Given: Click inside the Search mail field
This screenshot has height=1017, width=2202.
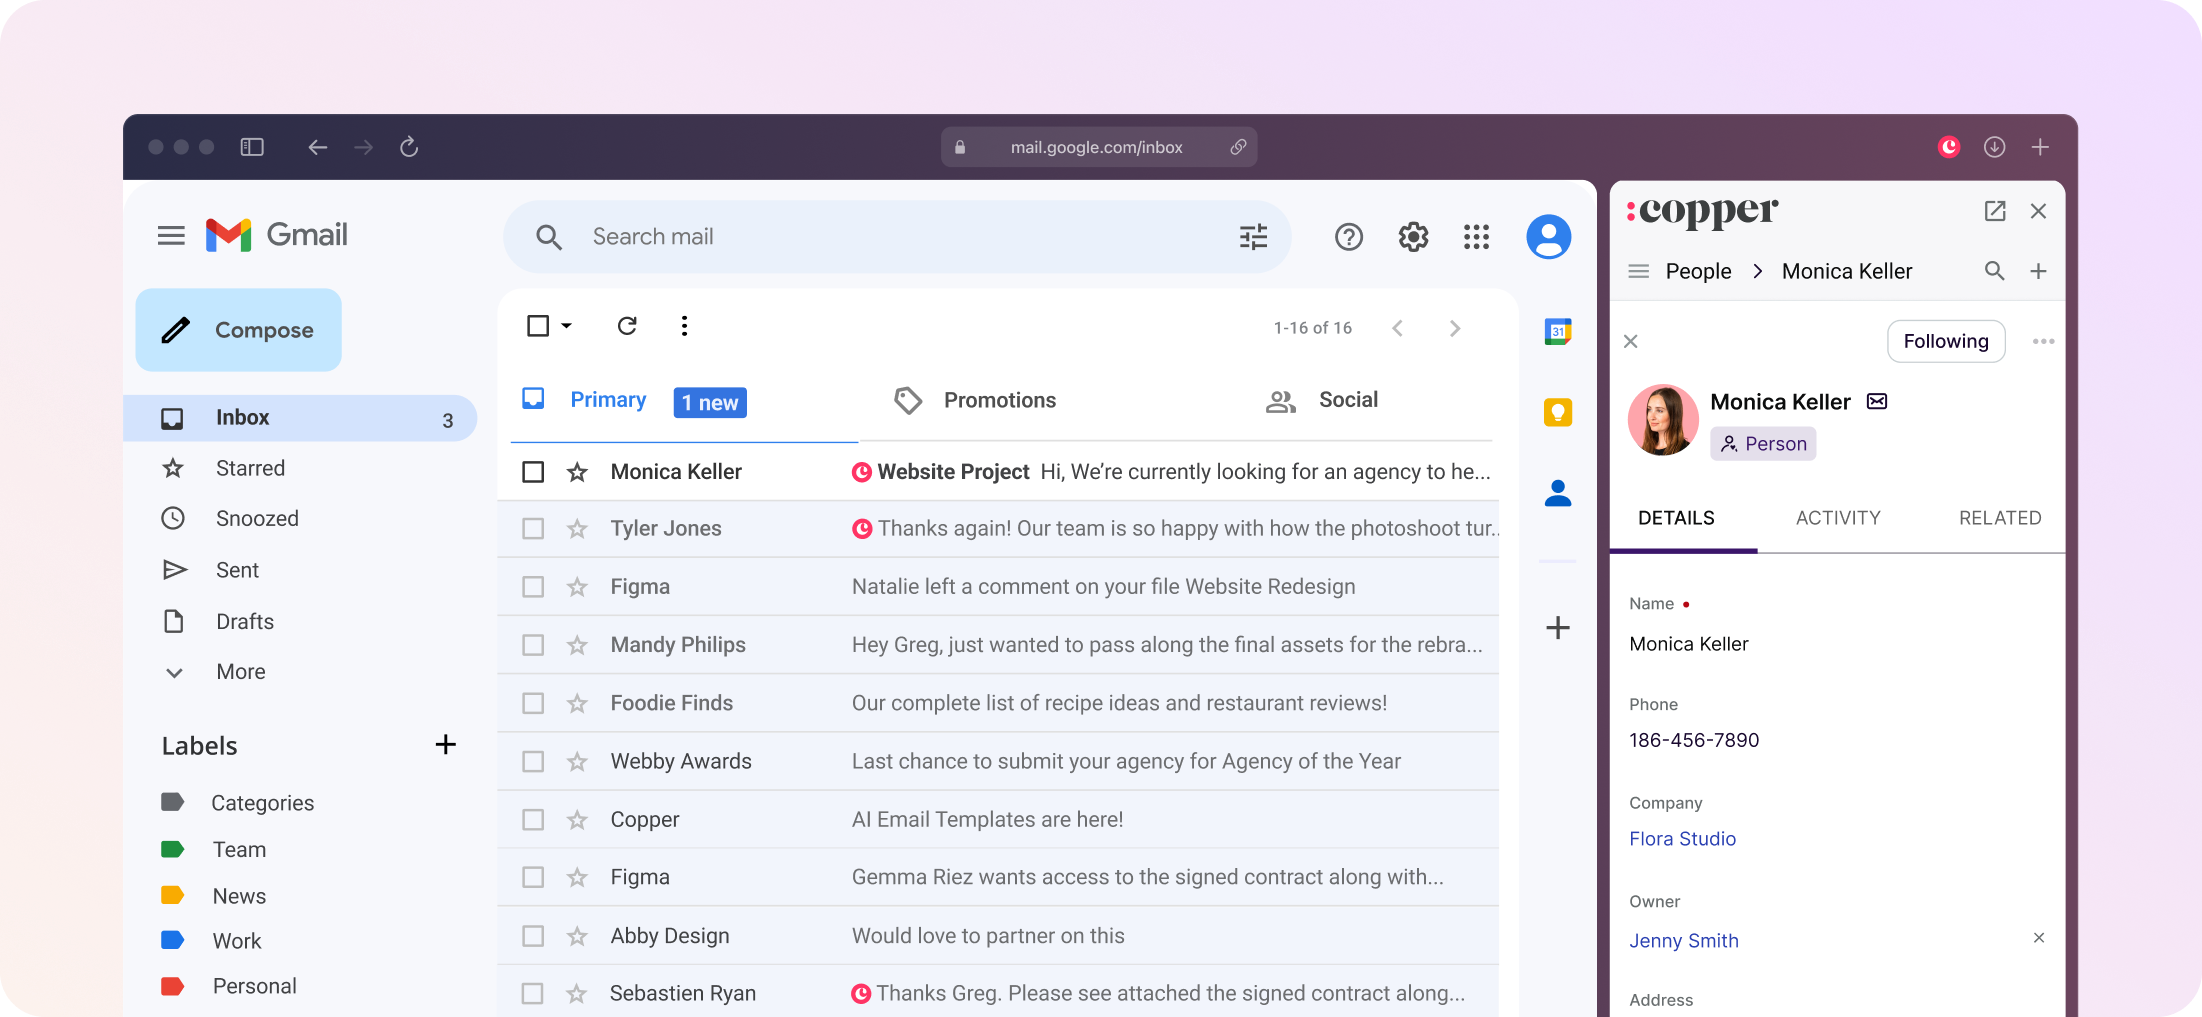Looking at the screenshot, I should (800, 236).
